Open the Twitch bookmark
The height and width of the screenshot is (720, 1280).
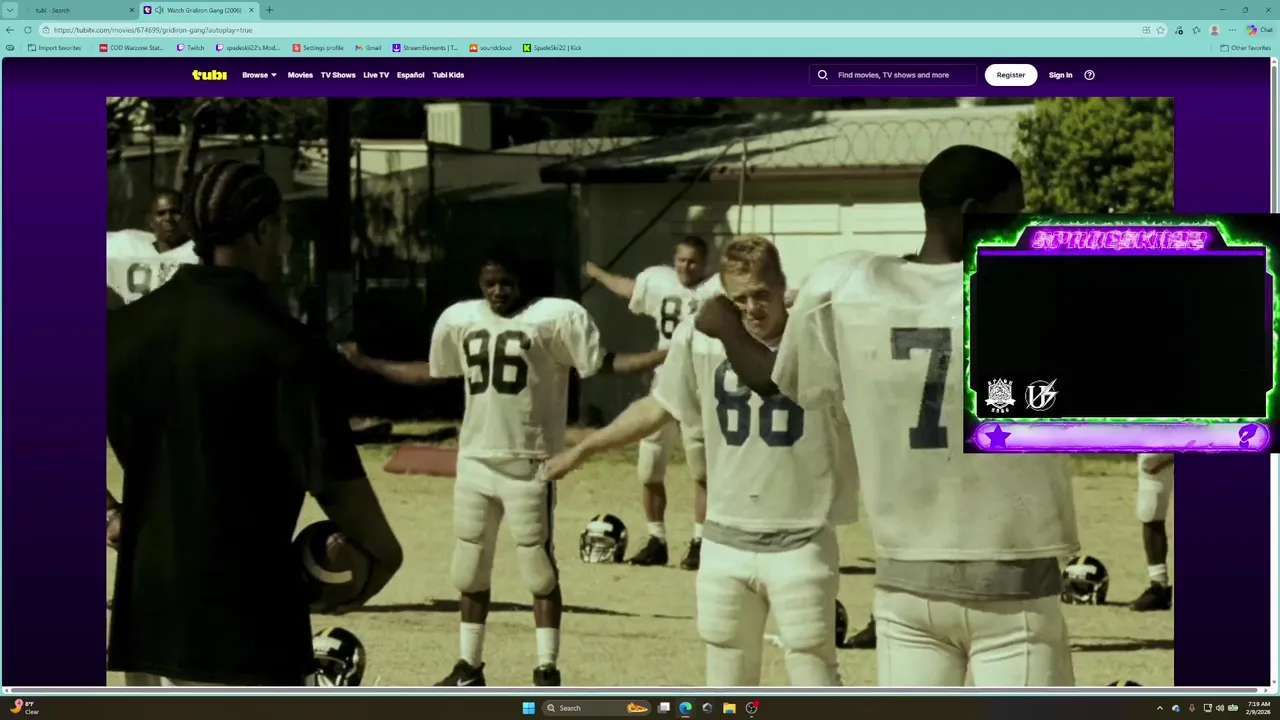[x=190, y=48]
